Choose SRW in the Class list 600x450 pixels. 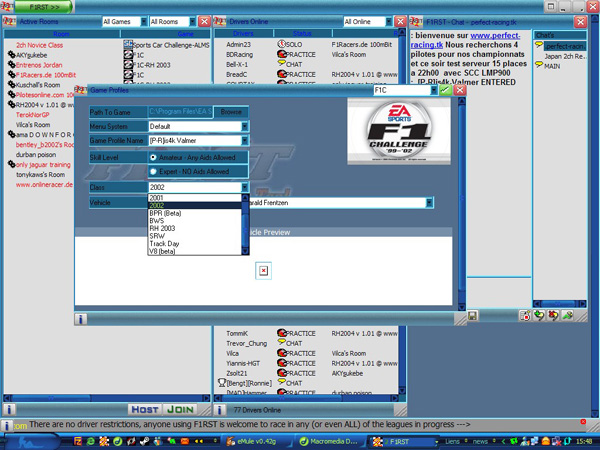click(195, 236)
